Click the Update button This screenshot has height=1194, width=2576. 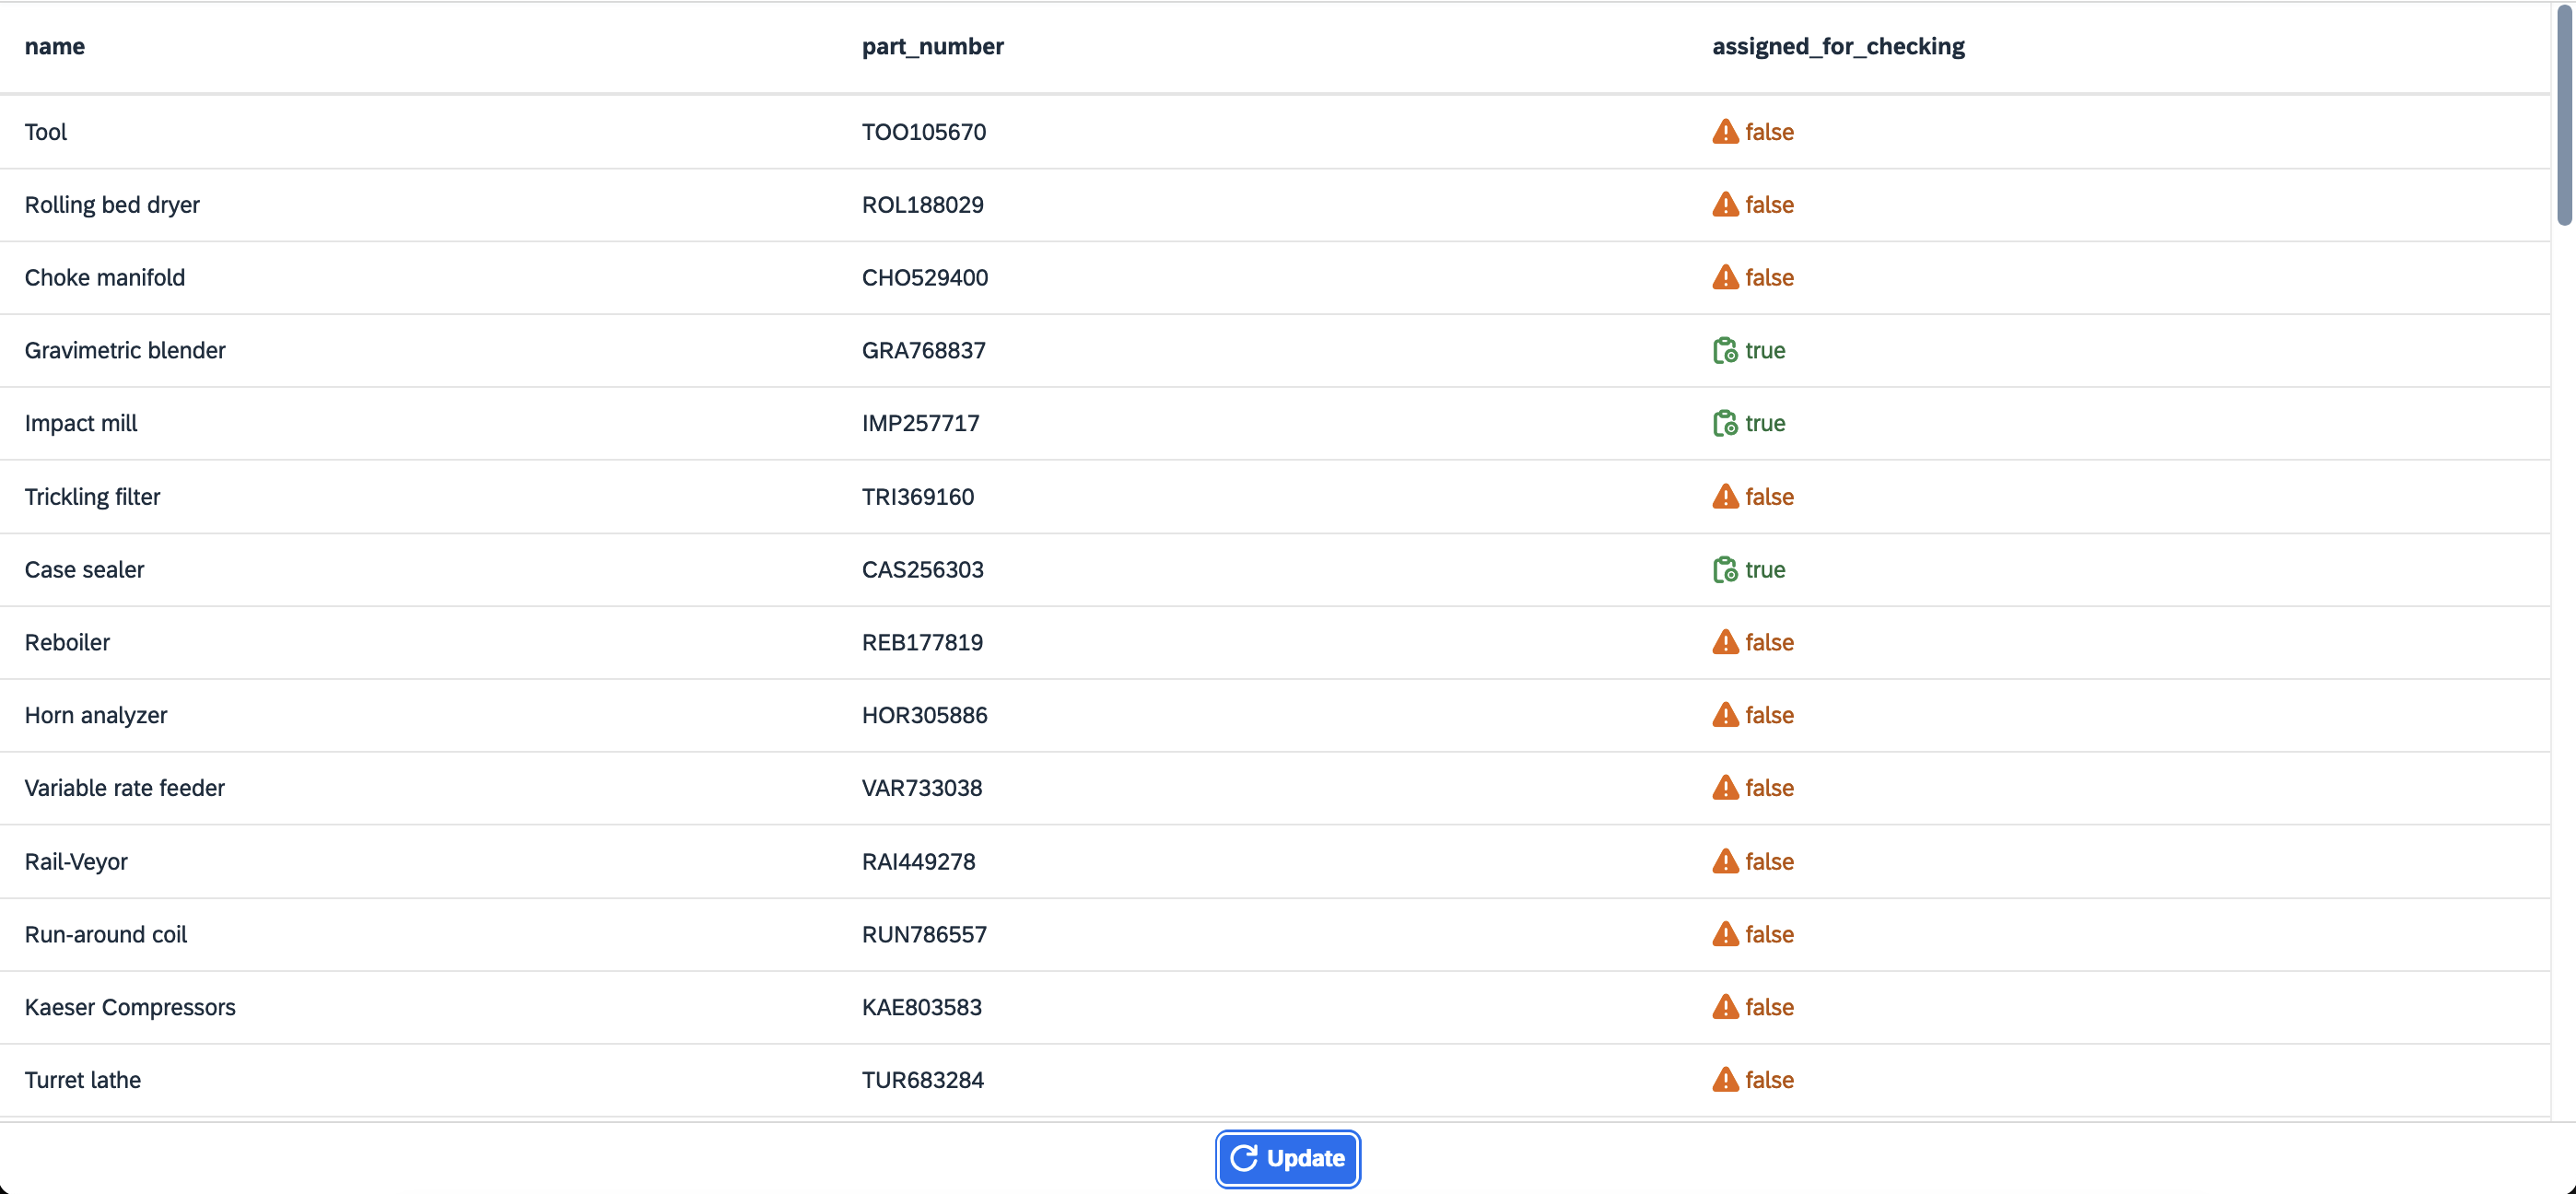point(1286,1158)
